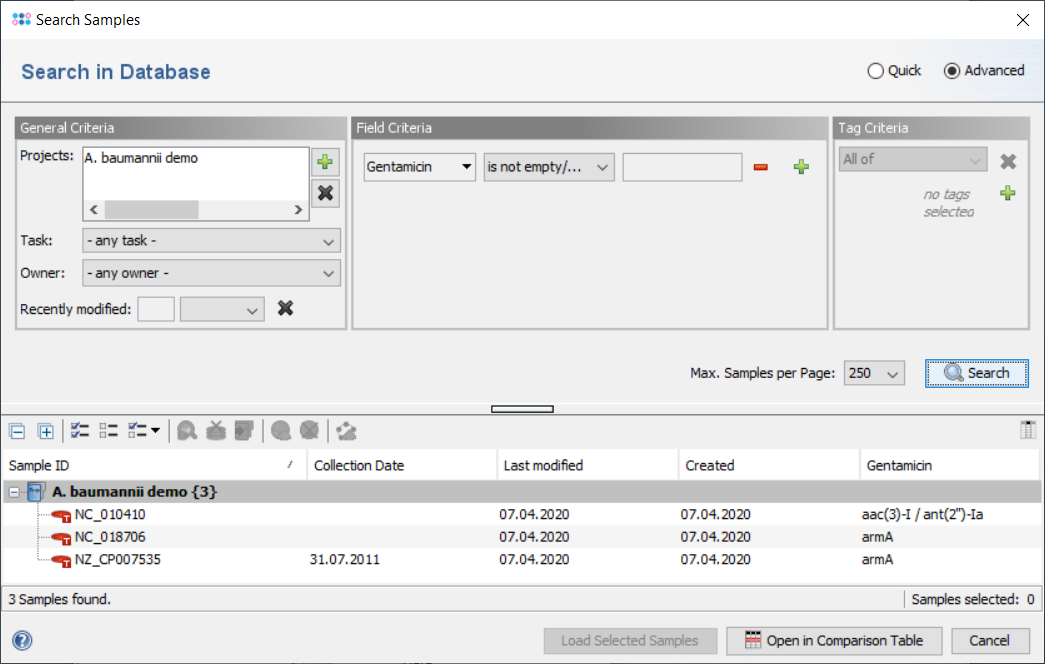The image size is (1045, 664).
Task: Add a new field criterion row
Action: tap(800, 167)
